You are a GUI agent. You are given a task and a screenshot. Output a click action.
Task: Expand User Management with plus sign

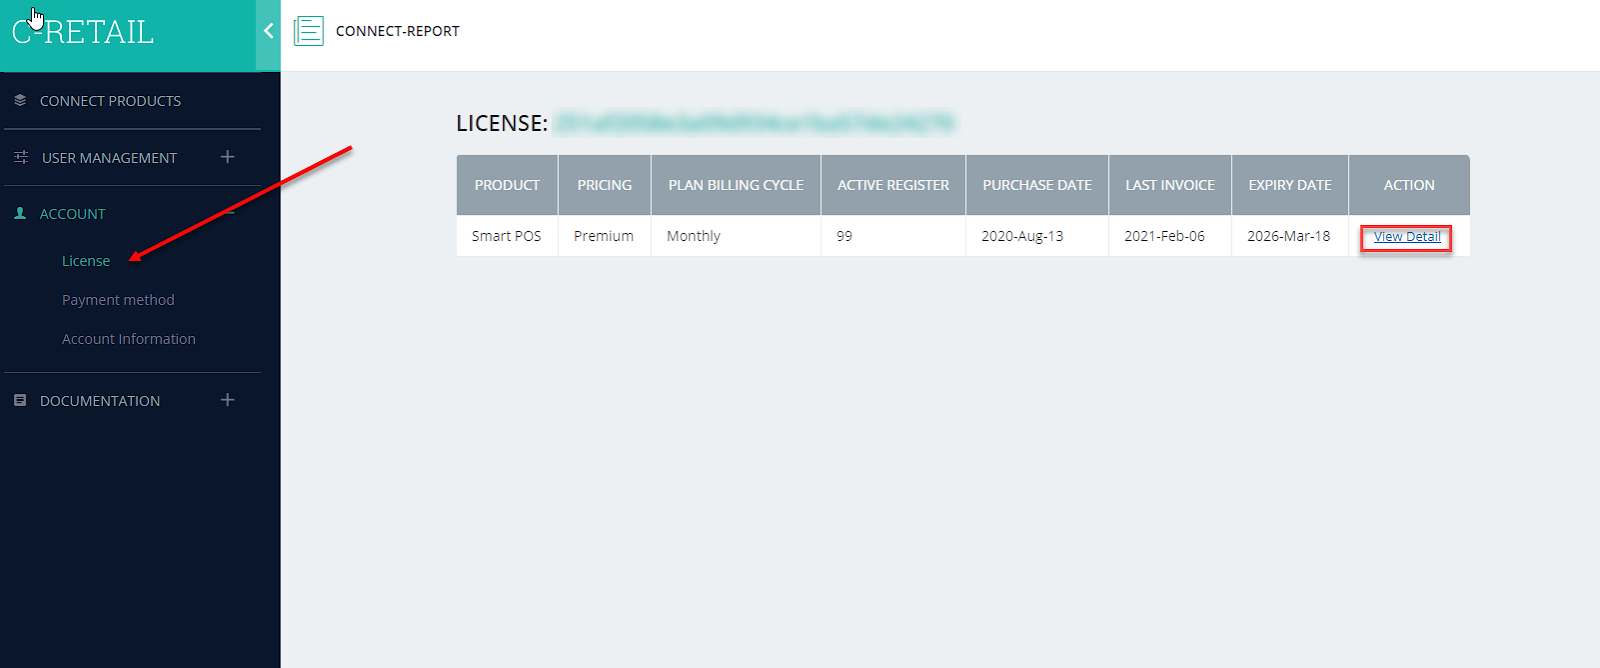coord(228,157)
